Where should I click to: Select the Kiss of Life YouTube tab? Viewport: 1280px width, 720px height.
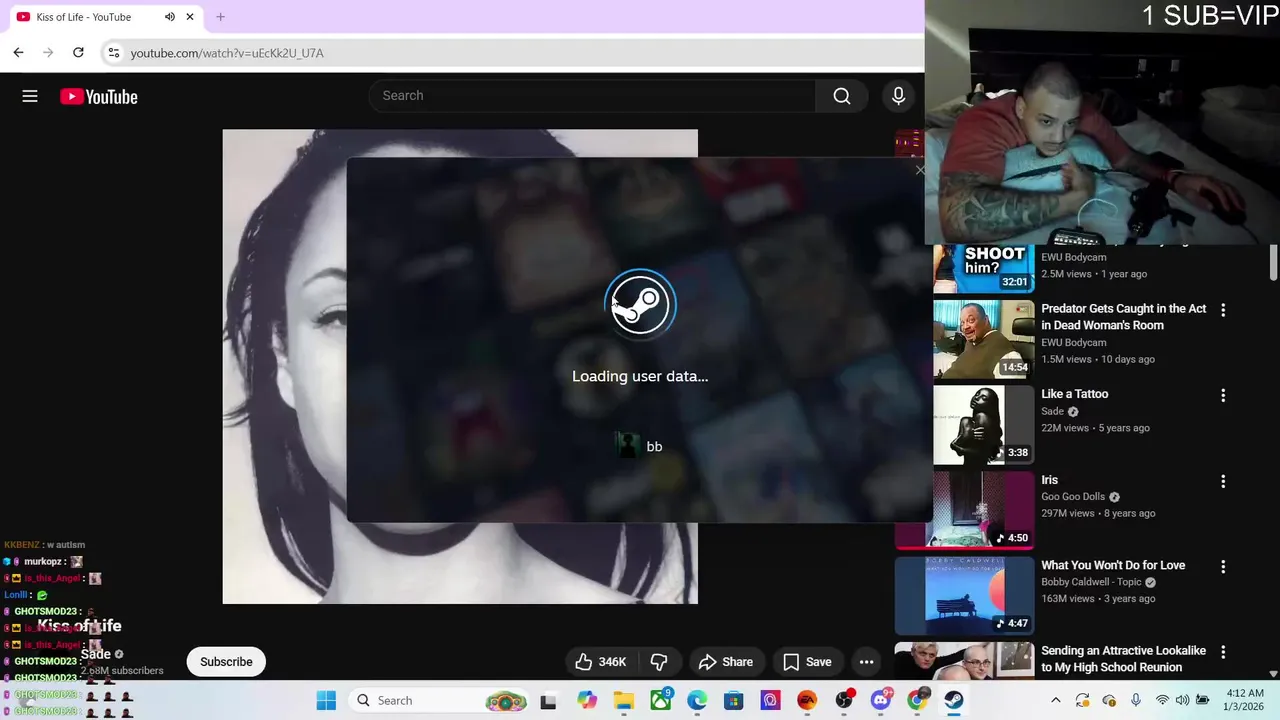(105, 17)
